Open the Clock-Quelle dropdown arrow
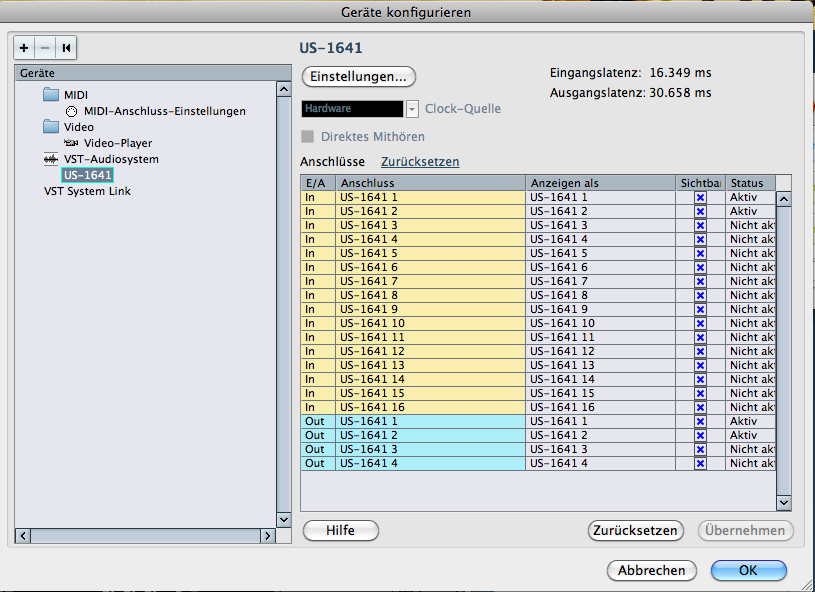Image resolution: width=815 pixels, height=592 pixels. [412, 109]
